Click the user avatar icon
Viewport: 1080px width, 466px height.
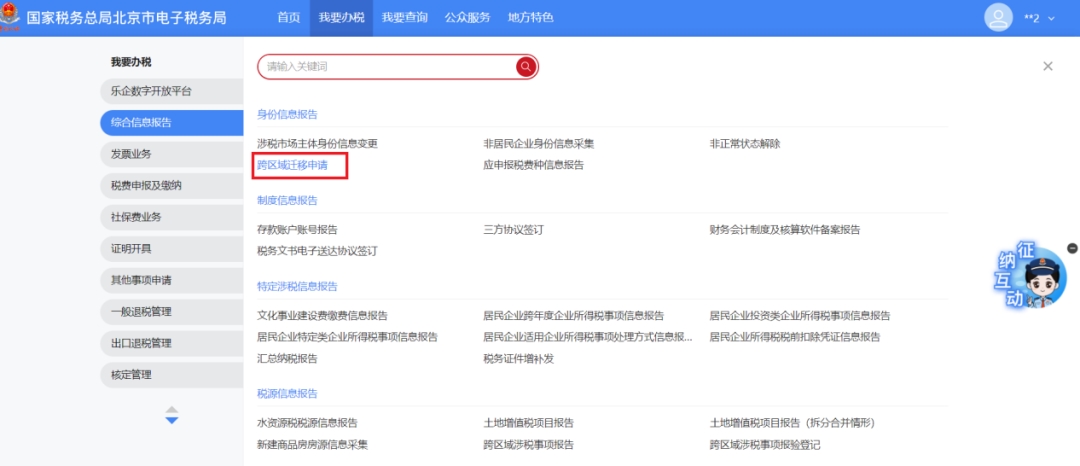click(x=998, y=18)
